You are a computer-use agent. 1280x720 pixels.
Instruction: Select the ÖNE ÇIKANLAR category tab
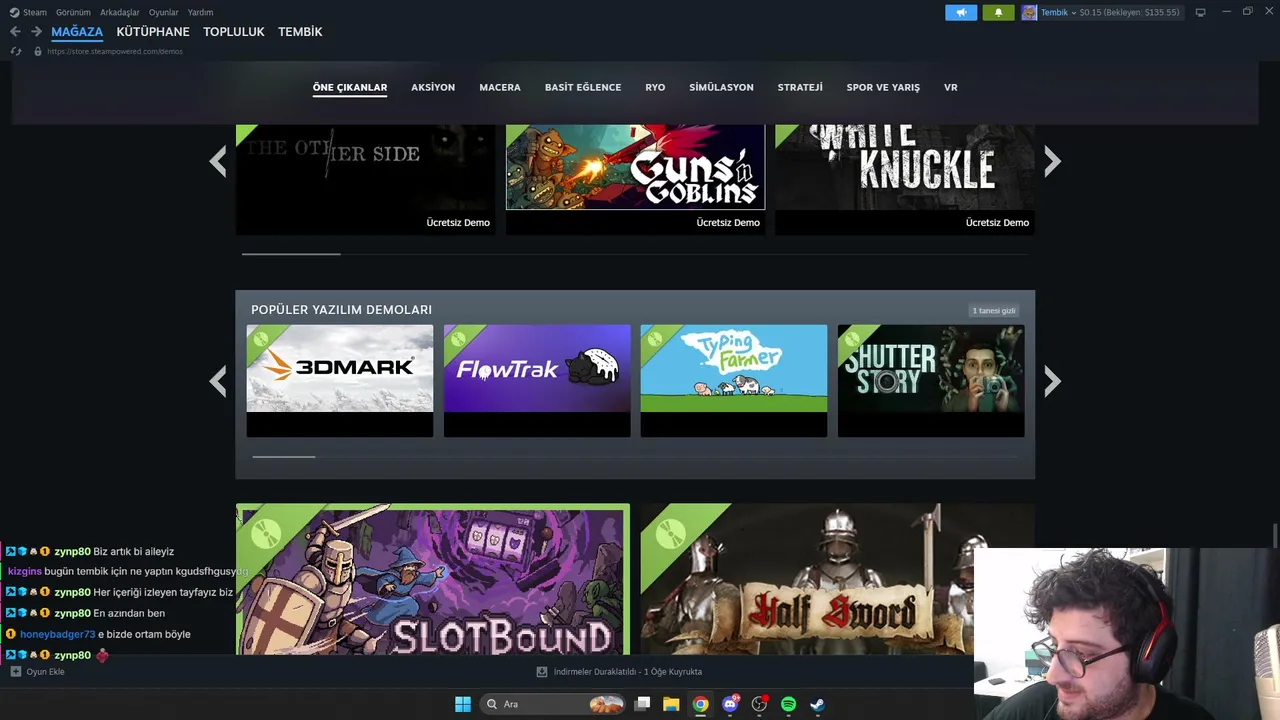click(x=350, y=88)
